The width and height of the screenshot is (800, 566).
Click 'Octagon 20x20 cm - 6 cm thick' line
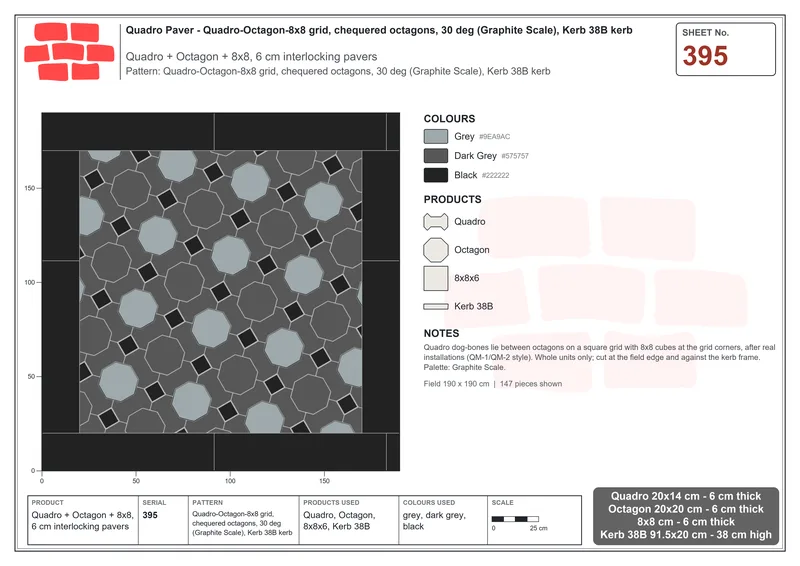(686, 509)
